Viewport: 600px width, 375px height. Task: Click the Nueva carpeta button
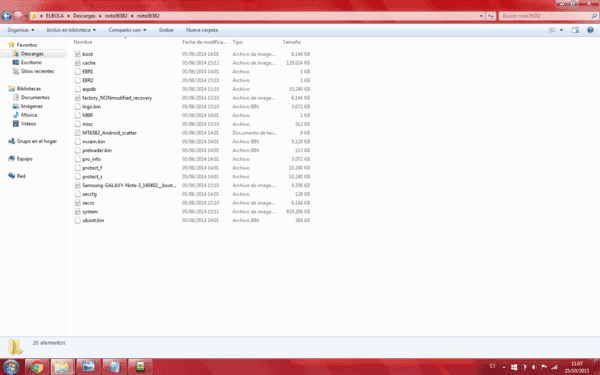pyautogui.click(x=202, y=30)
